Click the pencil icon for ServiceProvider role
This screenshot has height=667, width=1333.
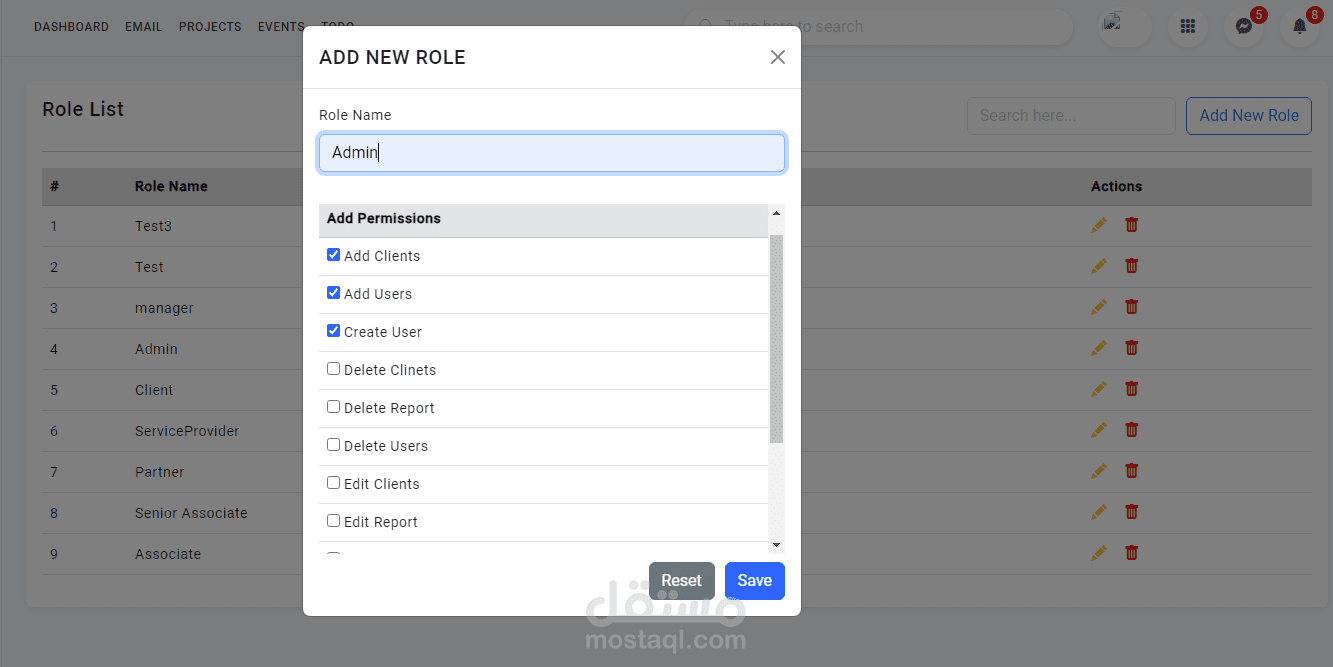pyautogui.click(x=1099, y=430)
